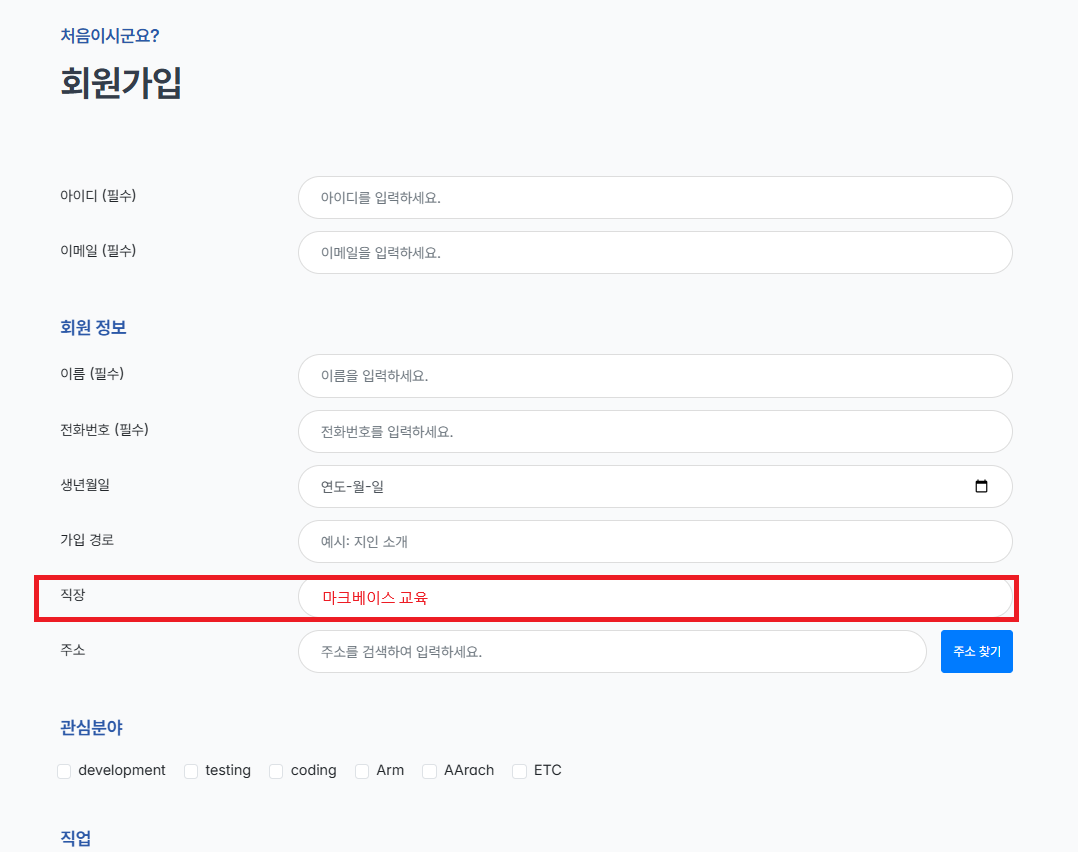
Task: Select the 연도 segment of birthdate
Action: pyautogui.click(x=333, y=487)
